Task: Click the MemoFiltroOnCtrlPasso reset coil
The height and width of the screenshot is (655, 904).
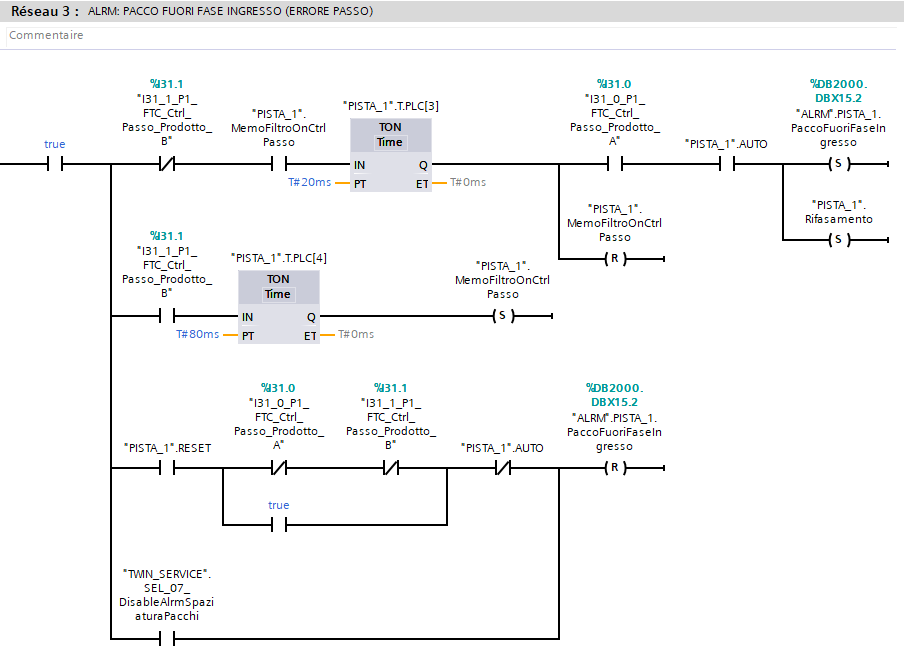Action: (615, 259)
